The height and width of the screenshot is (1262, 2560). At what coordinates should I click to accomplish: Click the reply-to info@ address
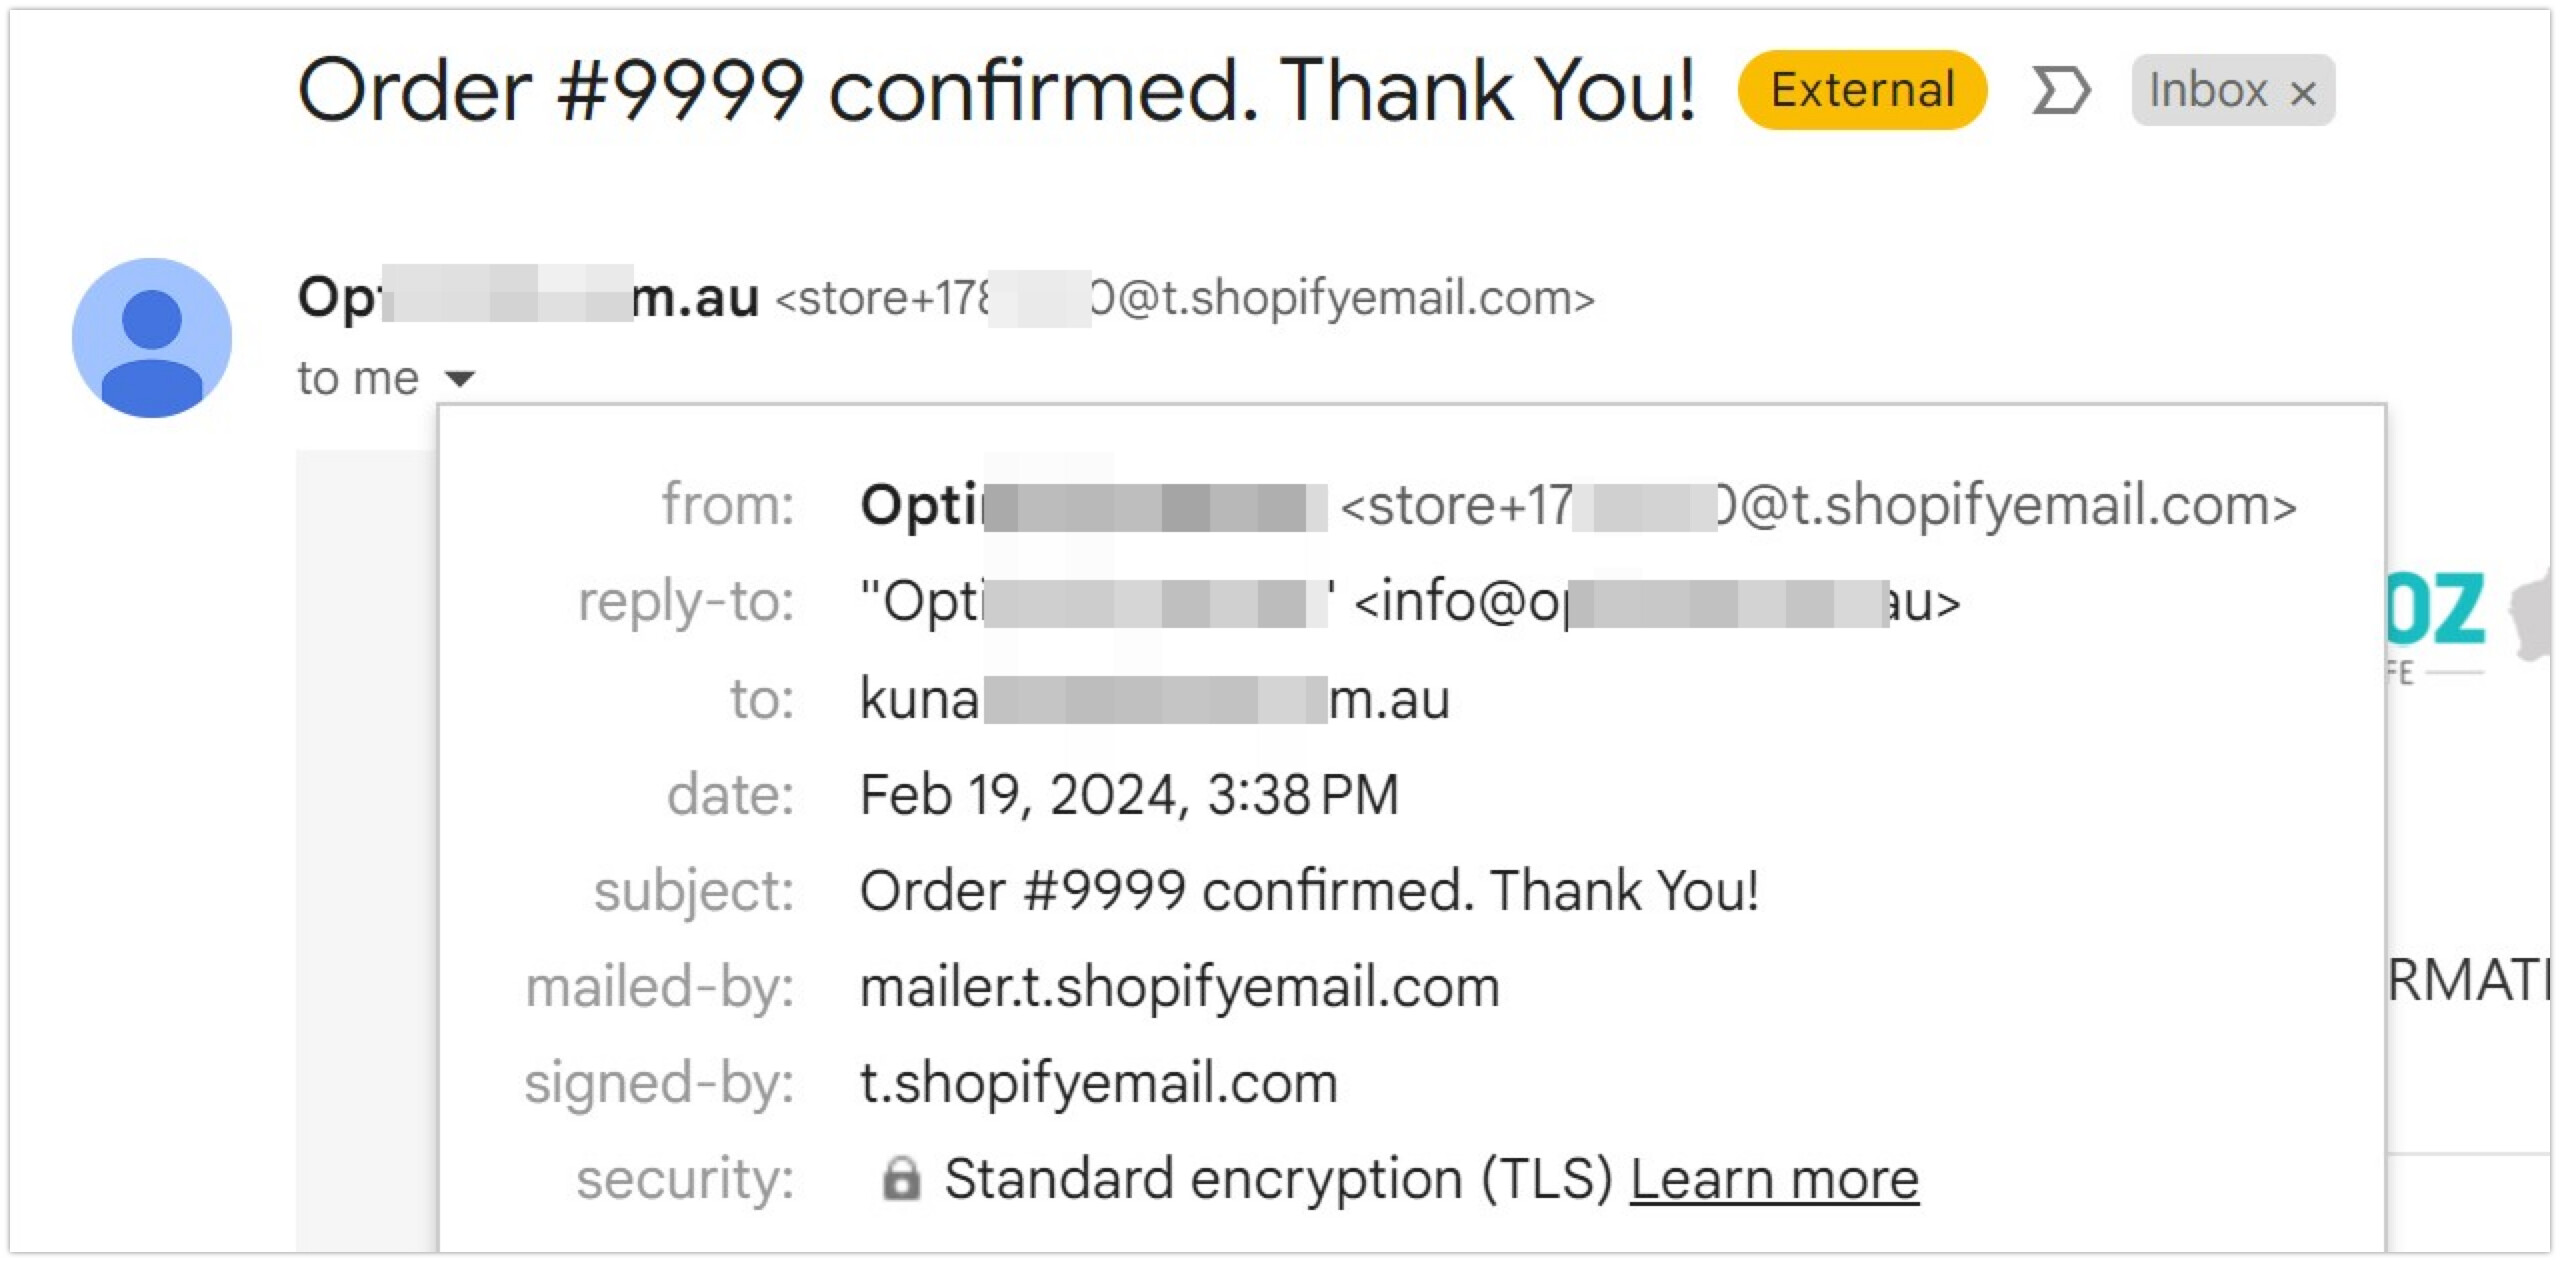pyautogui.click(x=1656, y=602)
